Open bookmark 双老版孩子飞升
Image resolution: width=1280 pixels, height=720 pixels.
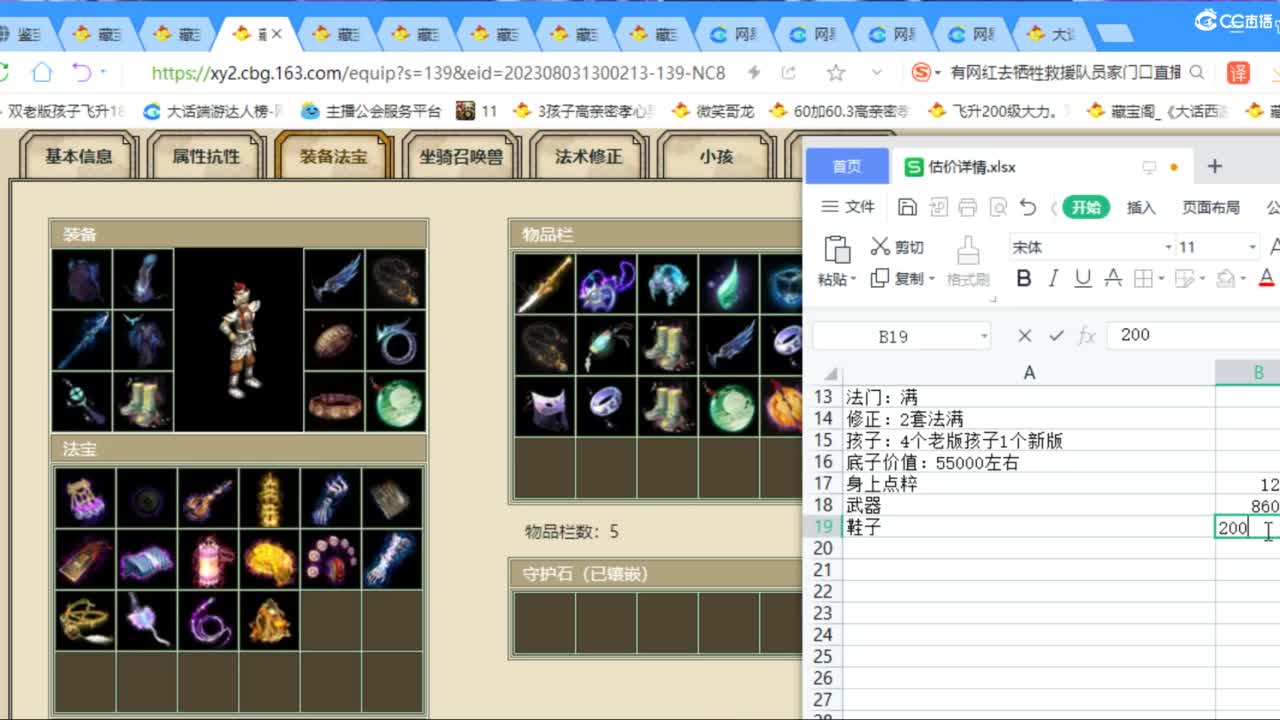[x=66, y=111]
